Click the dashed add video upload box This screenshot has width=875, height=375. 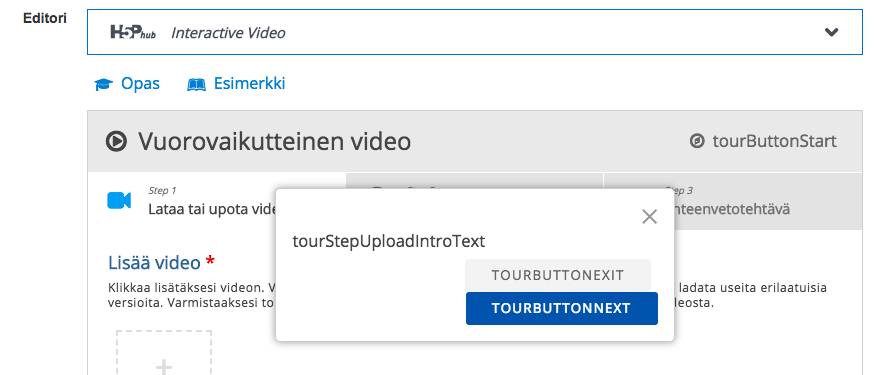click(x=164, y=353)
